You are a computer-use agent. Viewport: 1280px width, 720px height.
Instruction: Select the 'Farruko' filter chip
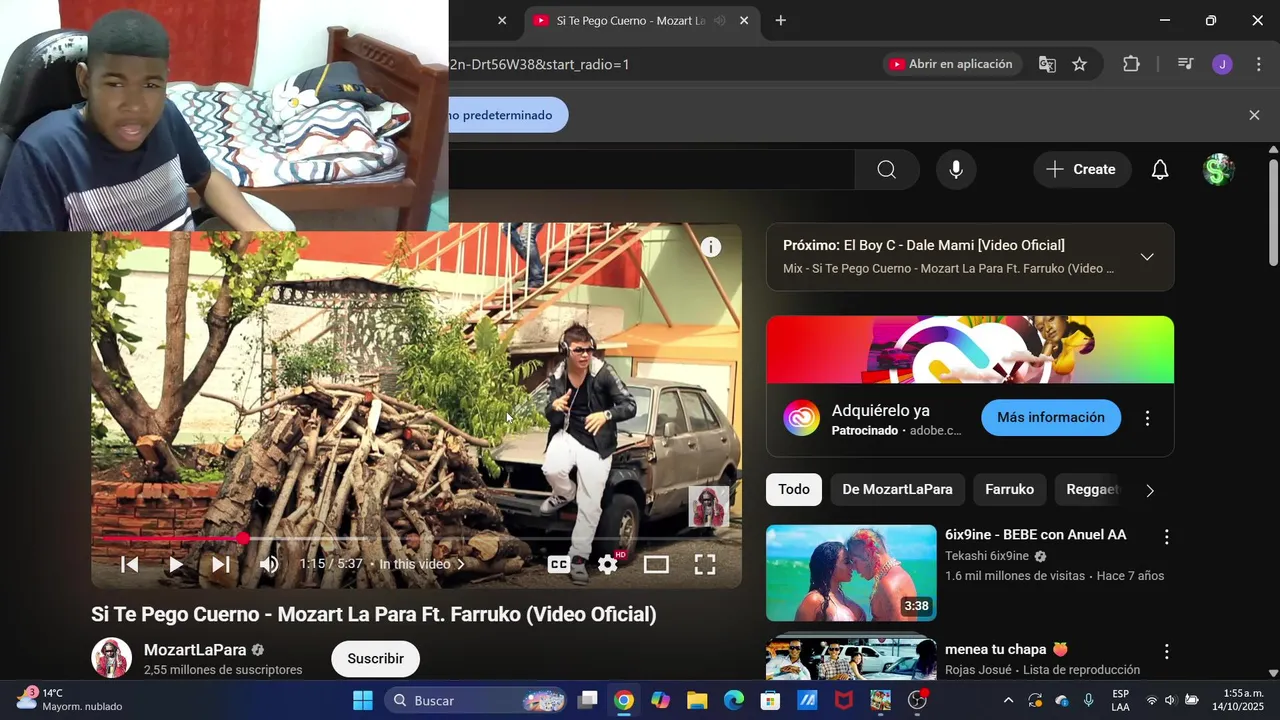coord(1009,489)
